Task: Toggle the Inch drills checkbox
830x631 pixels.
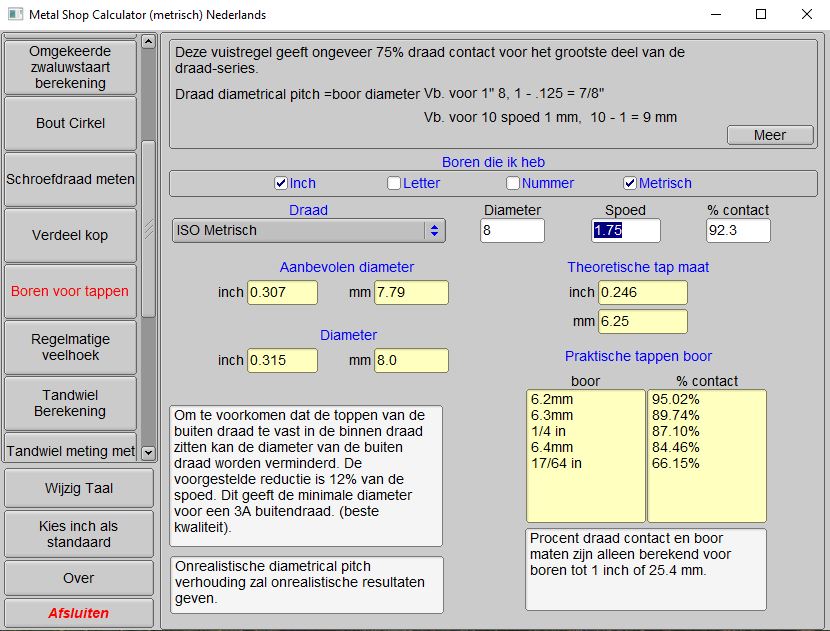Action: point(281,183)
